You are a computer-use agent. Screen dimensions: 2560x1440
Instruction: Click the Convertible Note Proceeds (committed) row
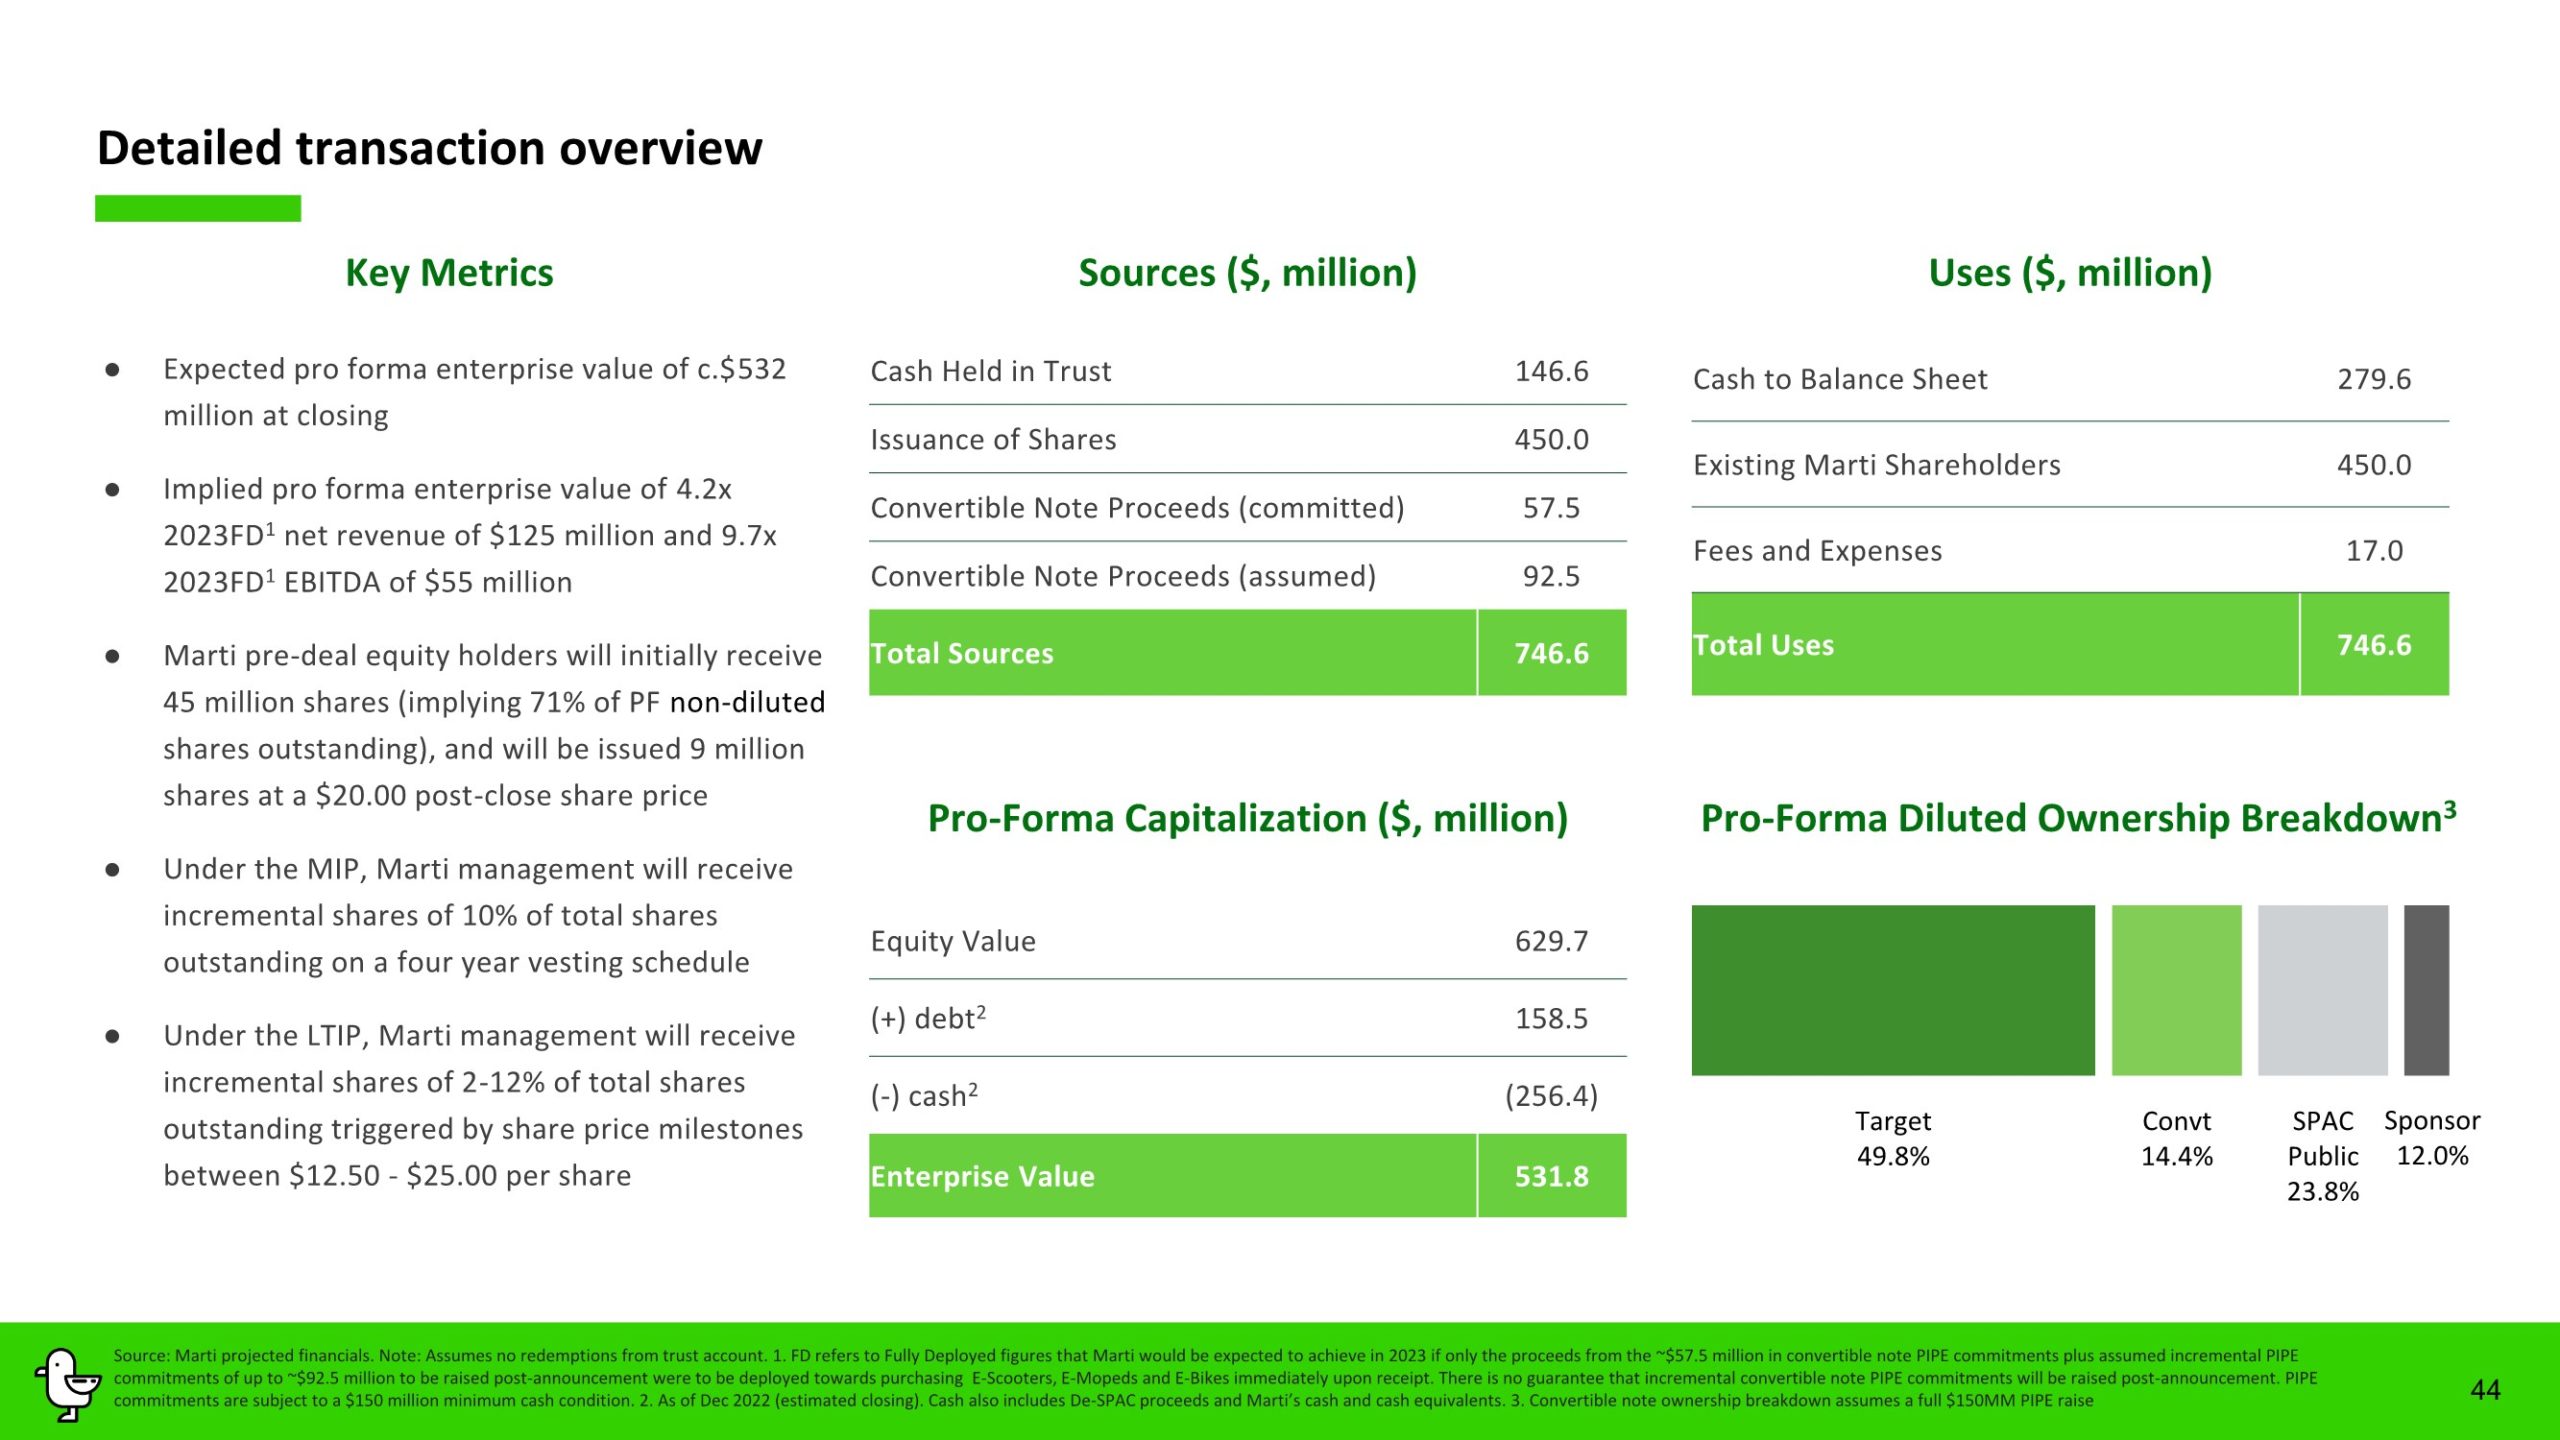1137,508
